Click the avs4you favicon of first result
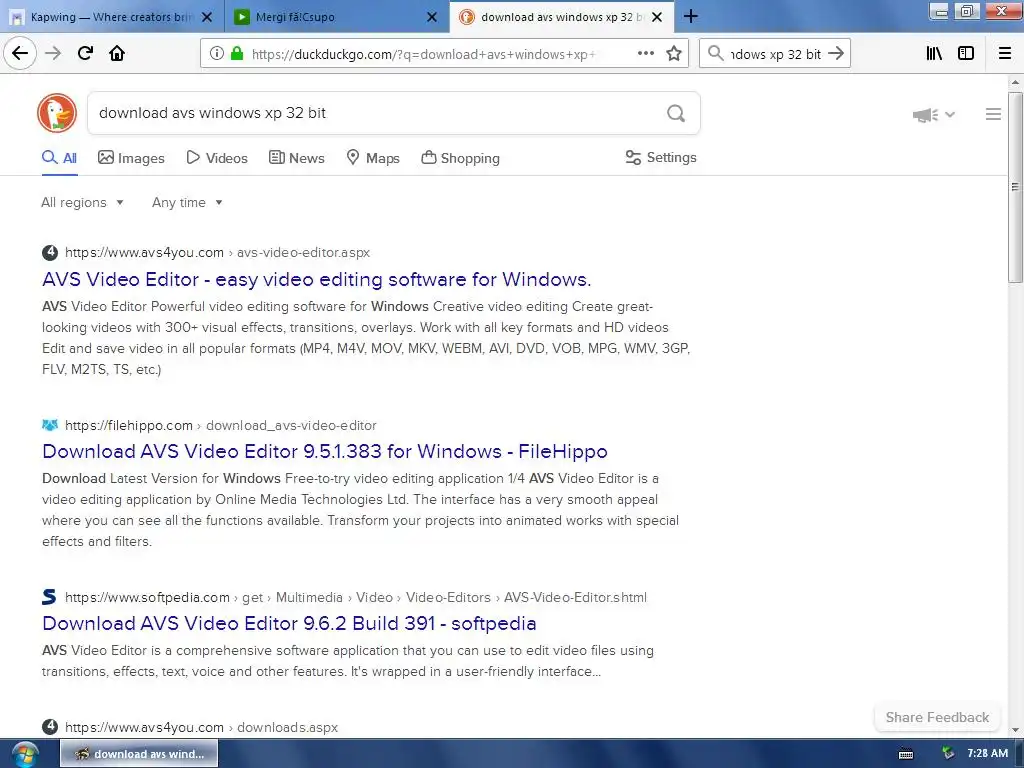 point(50,252)
